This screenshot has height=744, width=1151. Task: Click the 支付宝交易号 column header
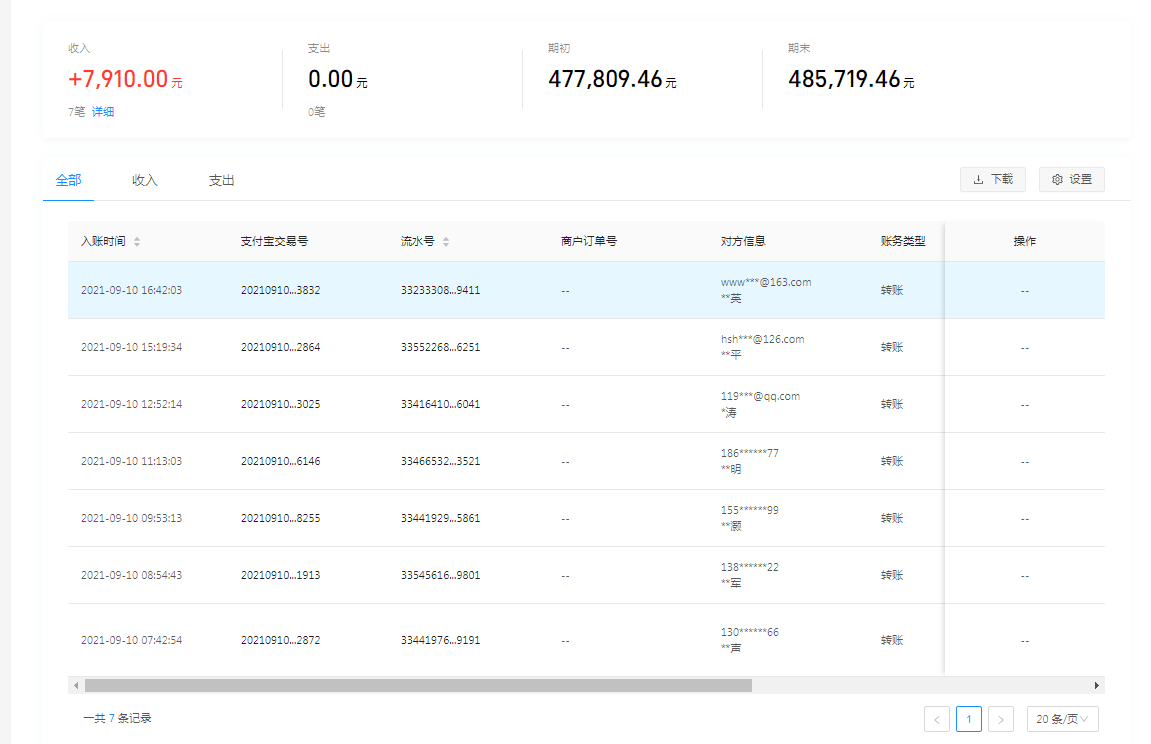(x=274, y=242)
